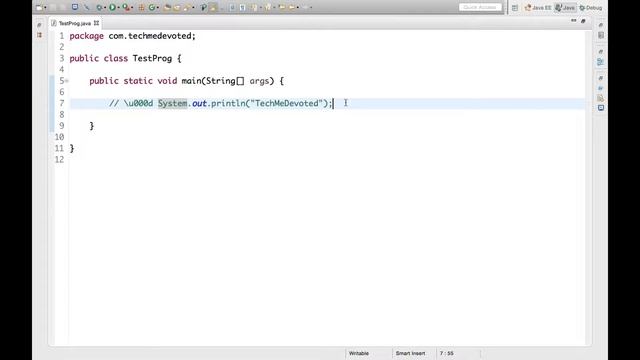Viewport: 640px width, 360px height.
Task: Select the TestProg.java editor tab
Action: pos(75,23)
